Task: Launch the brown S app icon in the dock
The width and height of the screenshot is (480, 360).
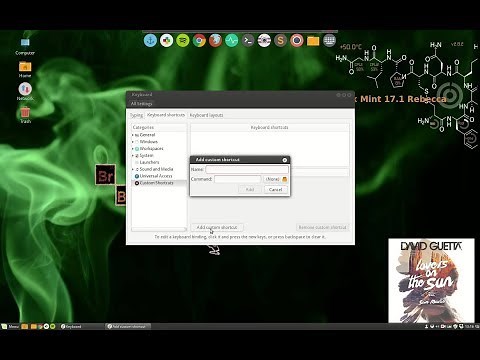Action: coord(280,41)
